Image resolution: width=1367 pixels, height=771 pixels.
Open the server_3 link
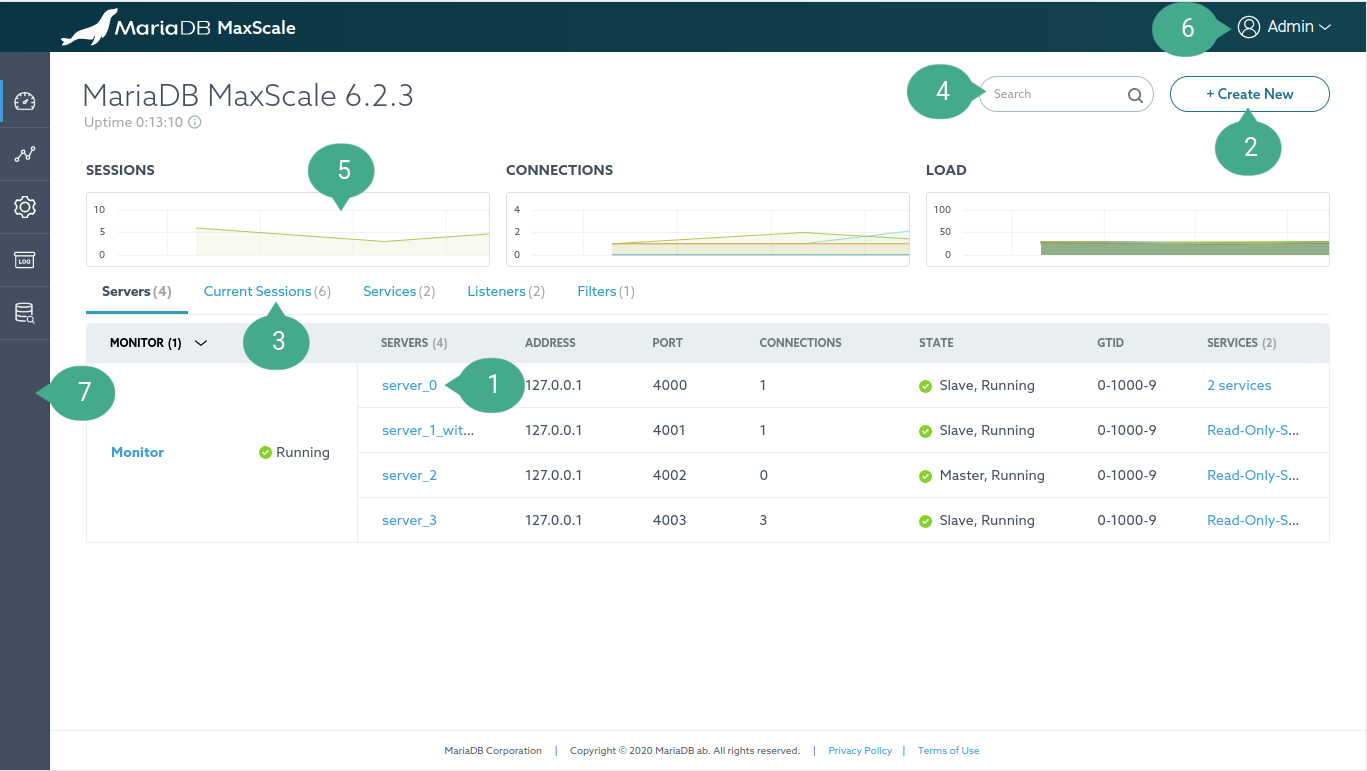point(409,520)
